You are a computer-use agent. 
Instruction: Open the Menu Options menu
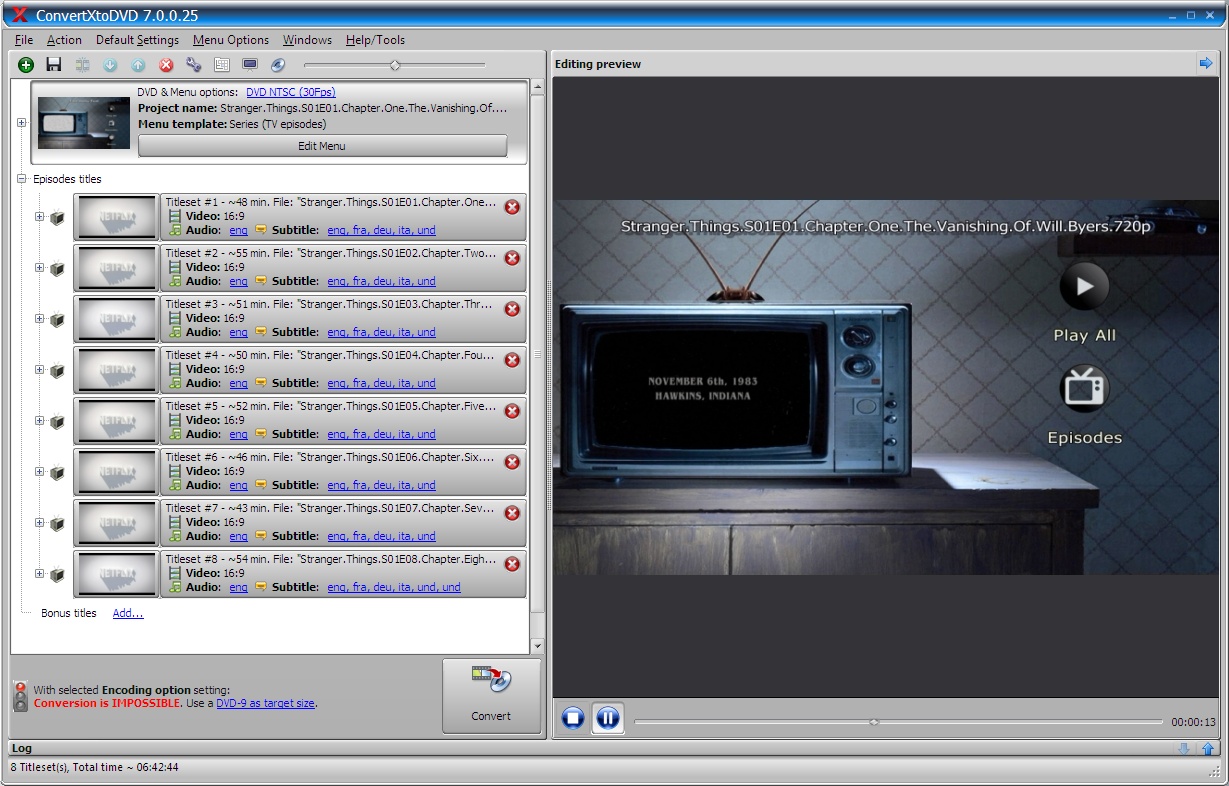point(231,40)
